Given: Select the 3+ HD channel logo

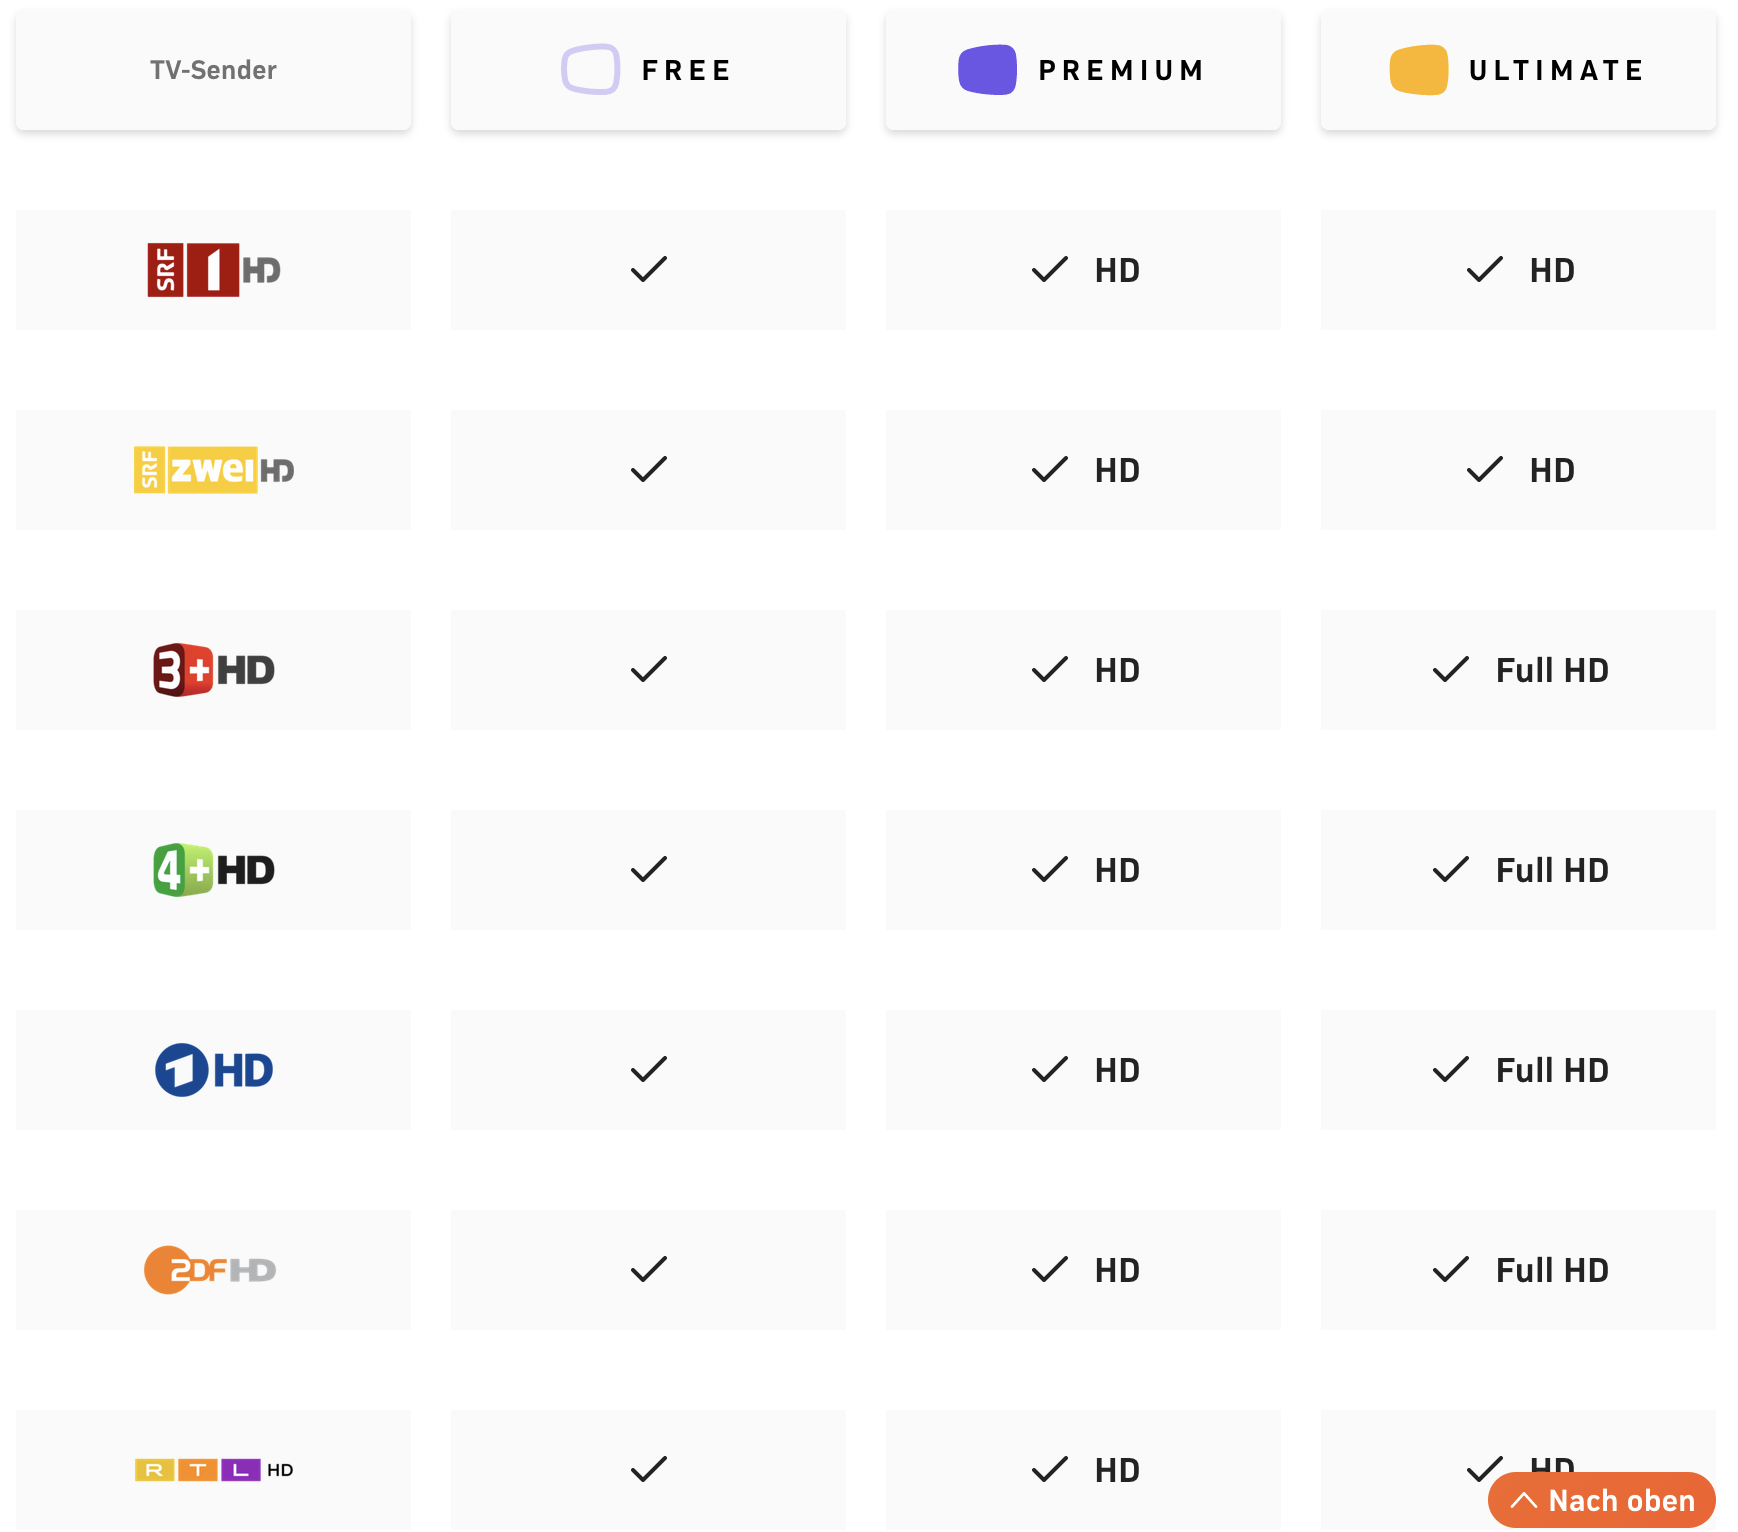Looking at the screenshot, I should [x=214, y=670].
